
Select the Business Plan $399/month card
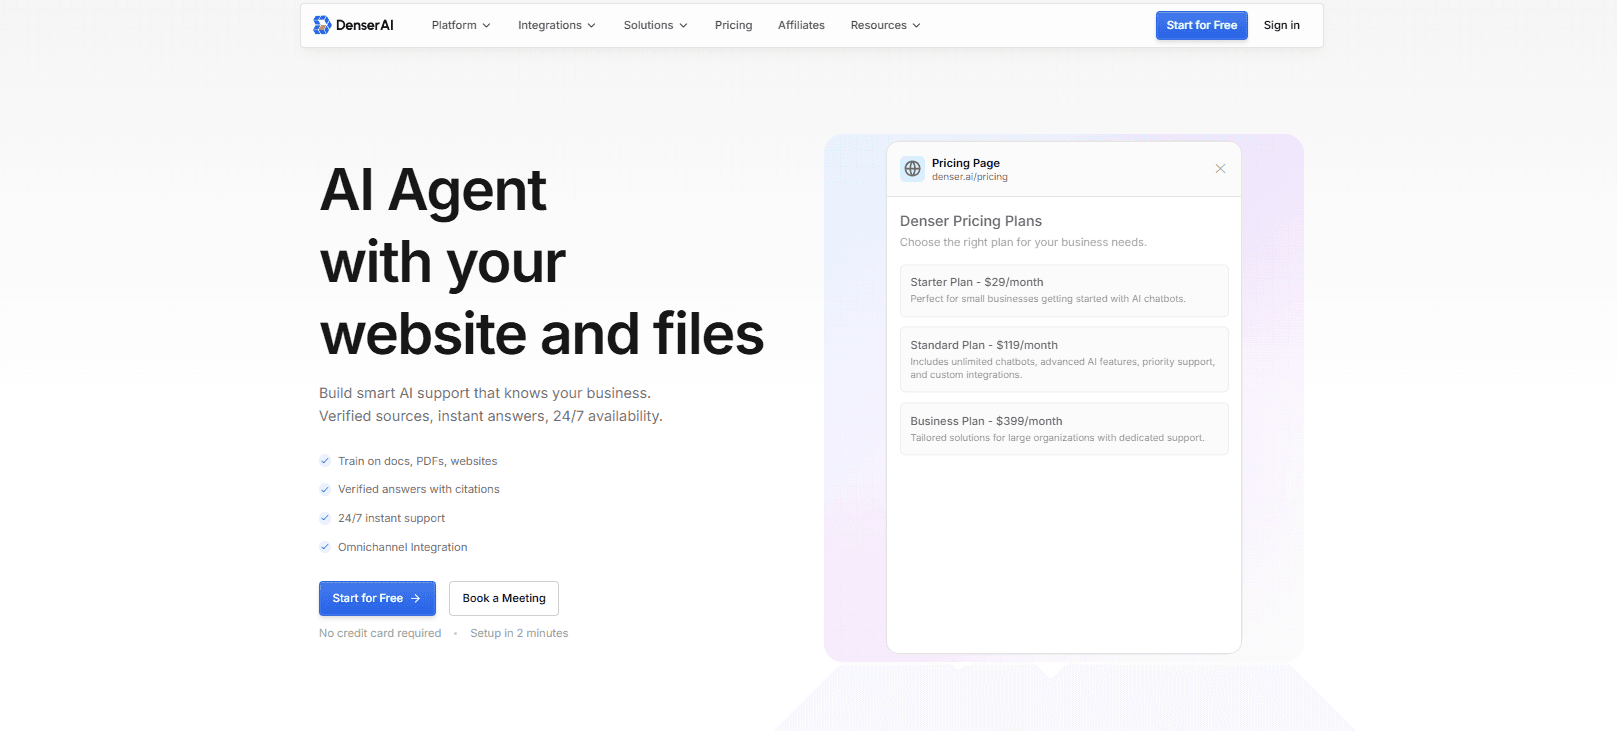point(1064,429)
